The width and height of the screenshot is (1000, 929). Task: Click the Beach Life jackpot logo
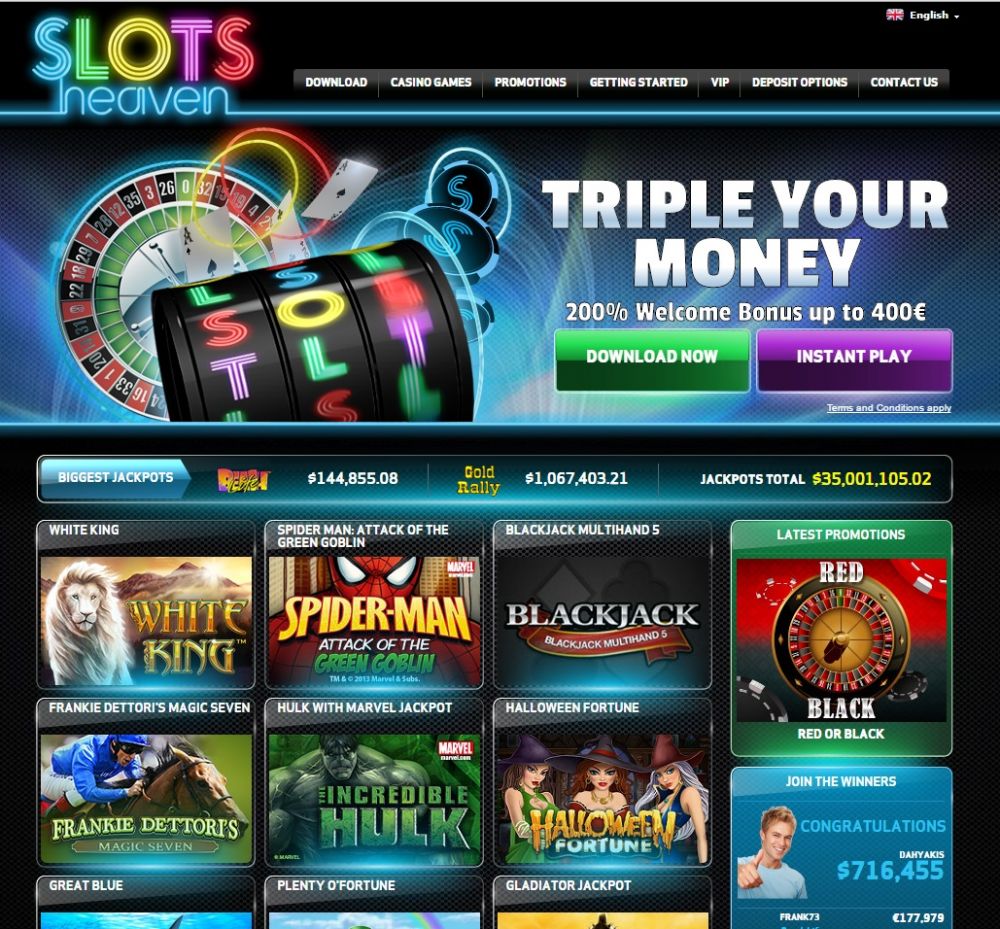(x=243, y=479)
